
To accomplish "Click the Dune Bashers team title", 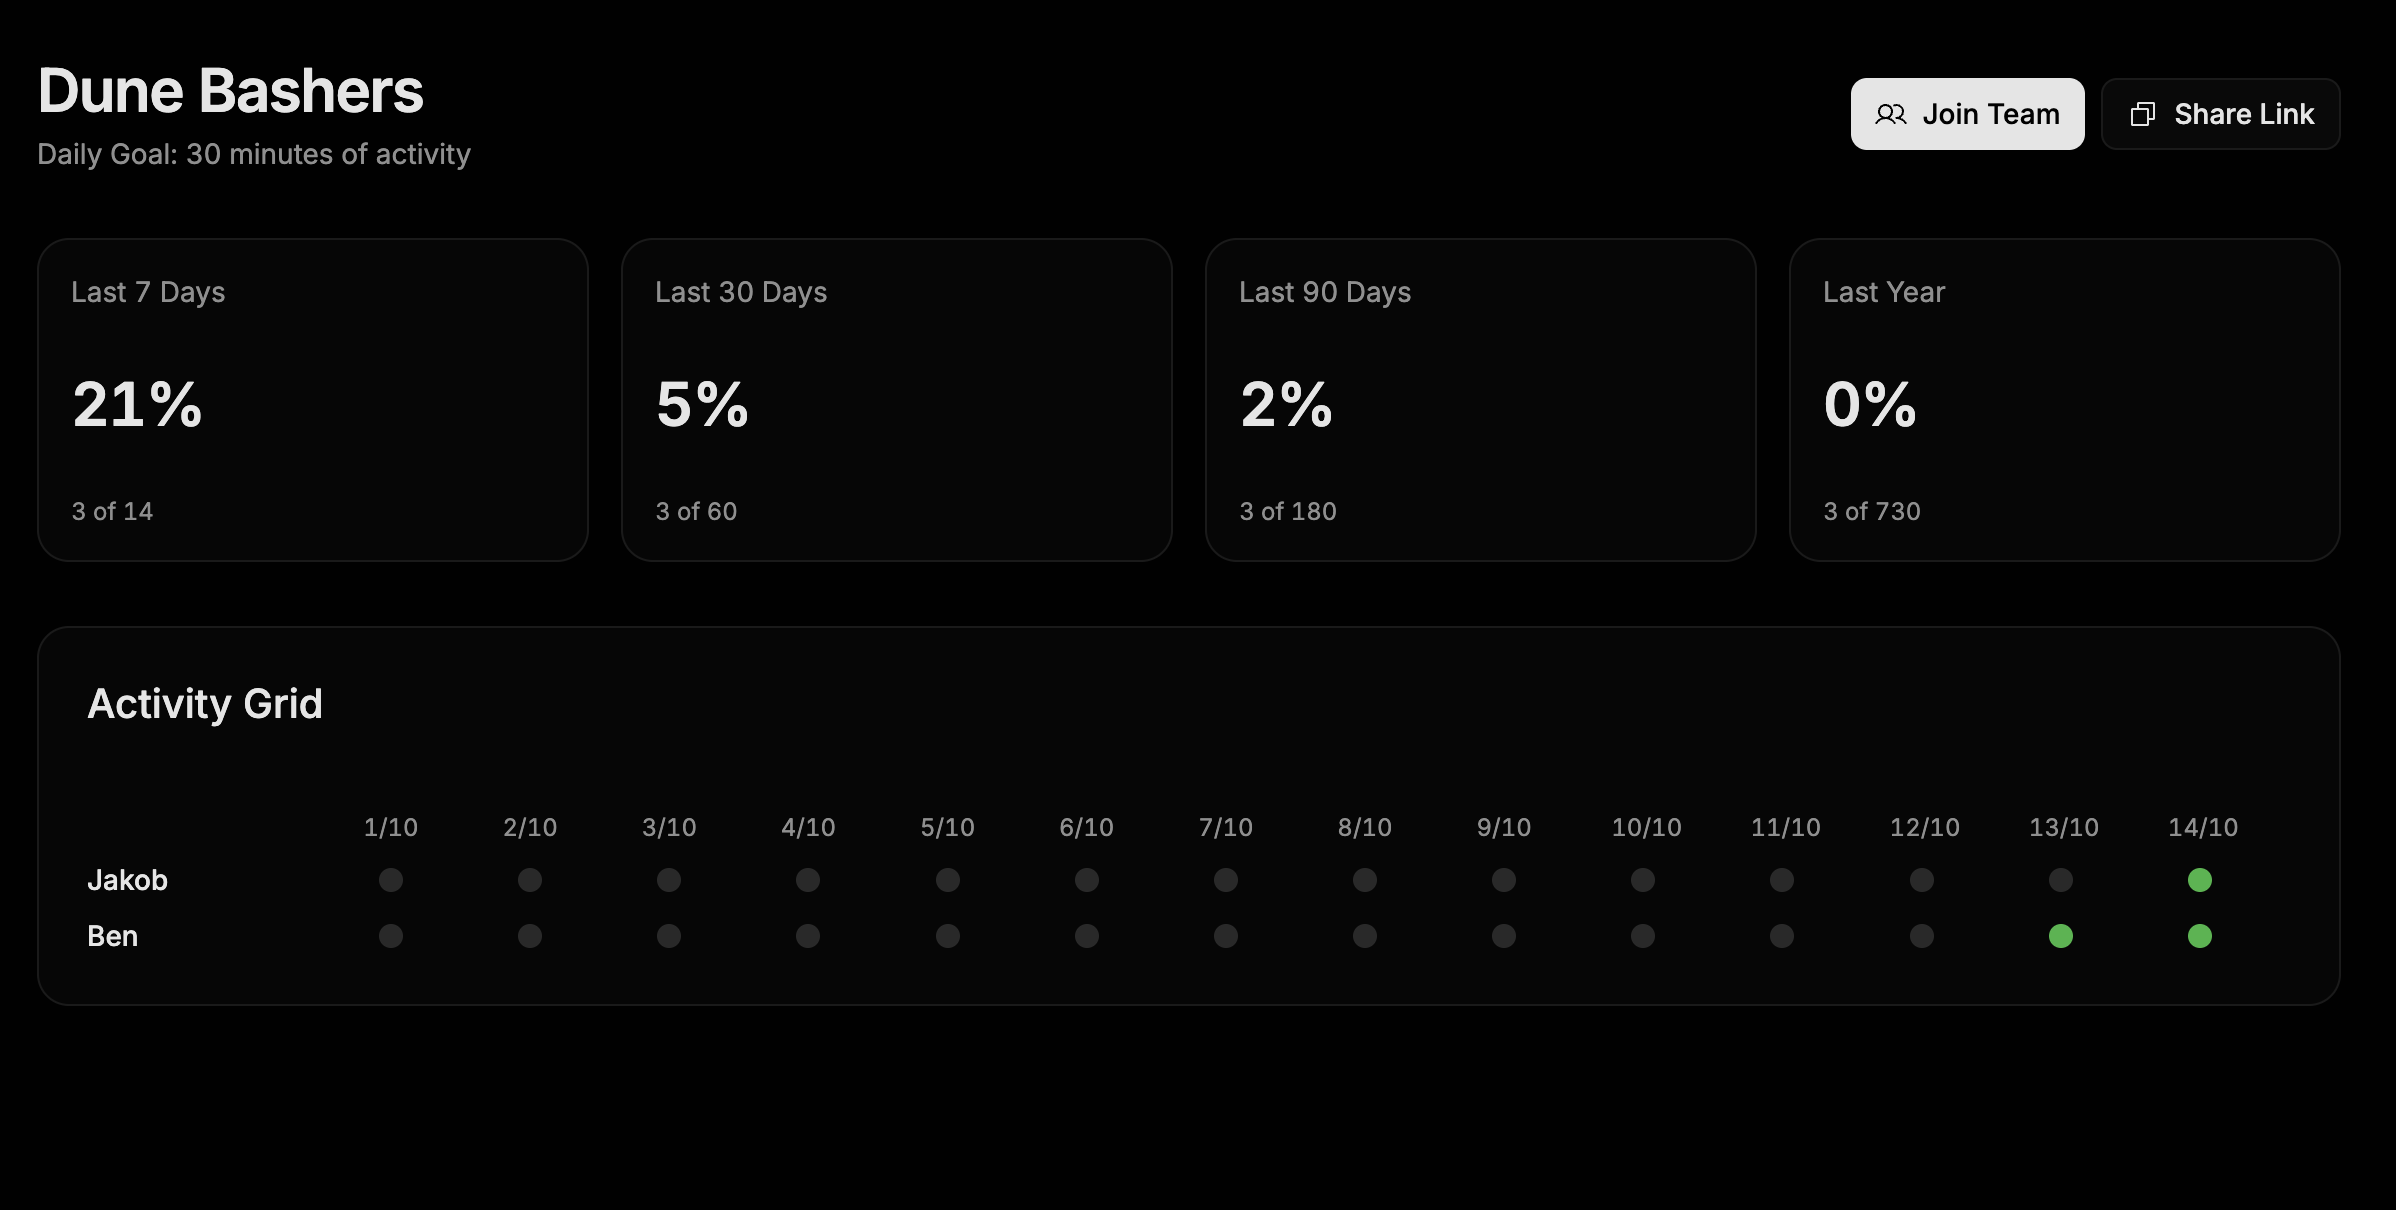I will (x=230, y=91).
